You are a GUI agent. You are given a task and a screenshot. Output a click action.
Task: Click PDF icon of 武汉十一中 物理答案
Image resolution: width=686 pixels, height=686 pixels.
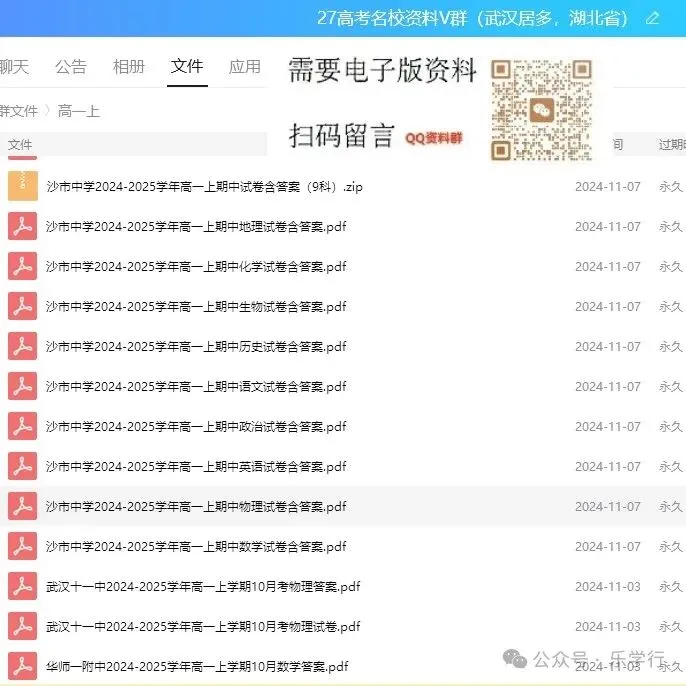[x=22, y=586]
